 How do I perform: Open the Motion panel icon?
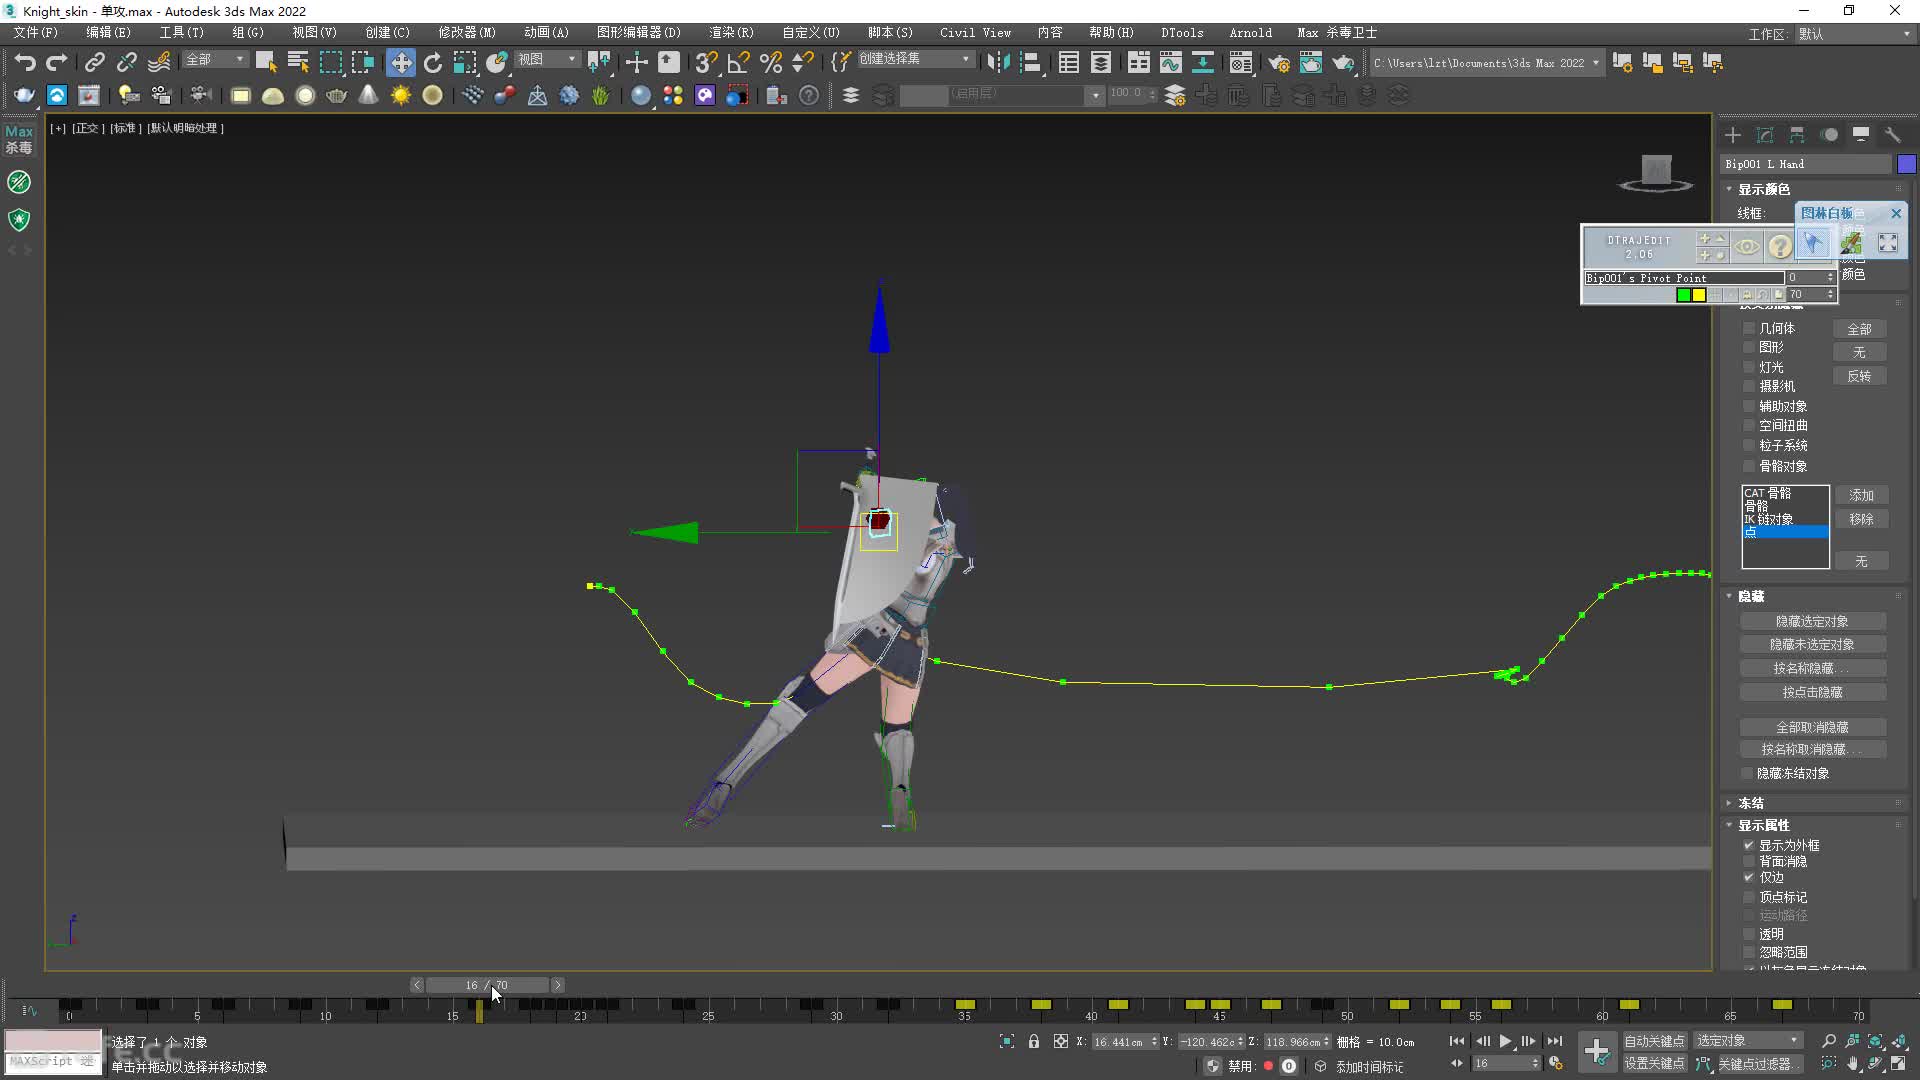pos(1829,135)
